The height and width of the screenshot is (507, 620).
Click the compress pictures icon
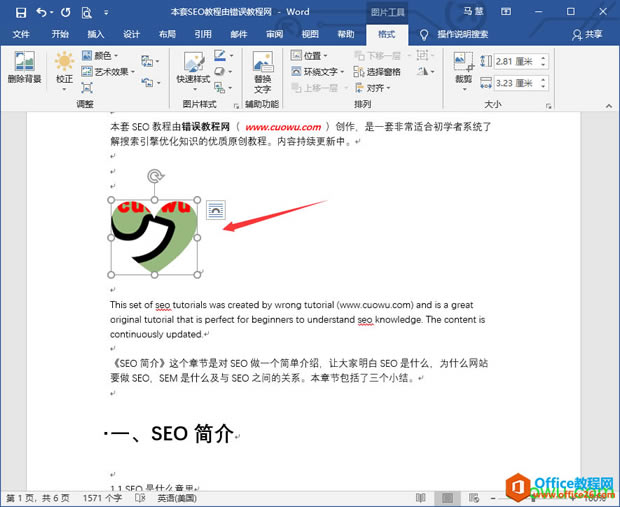pyautogui.click(x=87, y=87)
